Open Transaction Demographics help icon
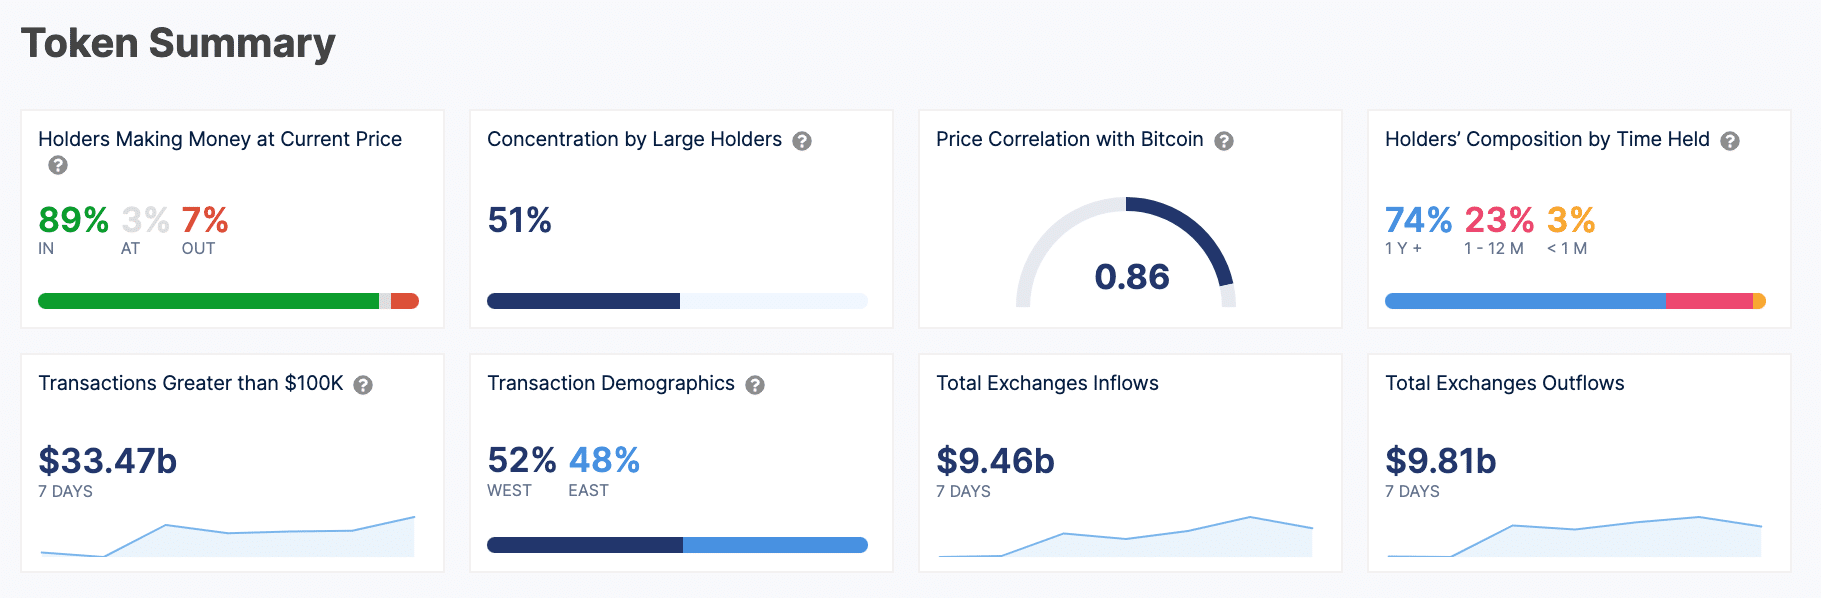Screen dimensions: 1821x598 click(x=755, y=385)
